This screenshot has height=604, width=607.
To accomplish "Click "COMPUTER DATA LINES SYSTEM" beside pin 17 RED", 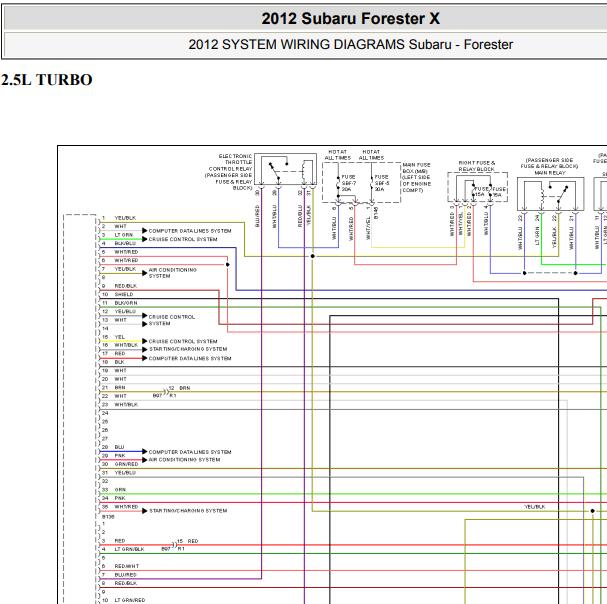I will (190, 359).
